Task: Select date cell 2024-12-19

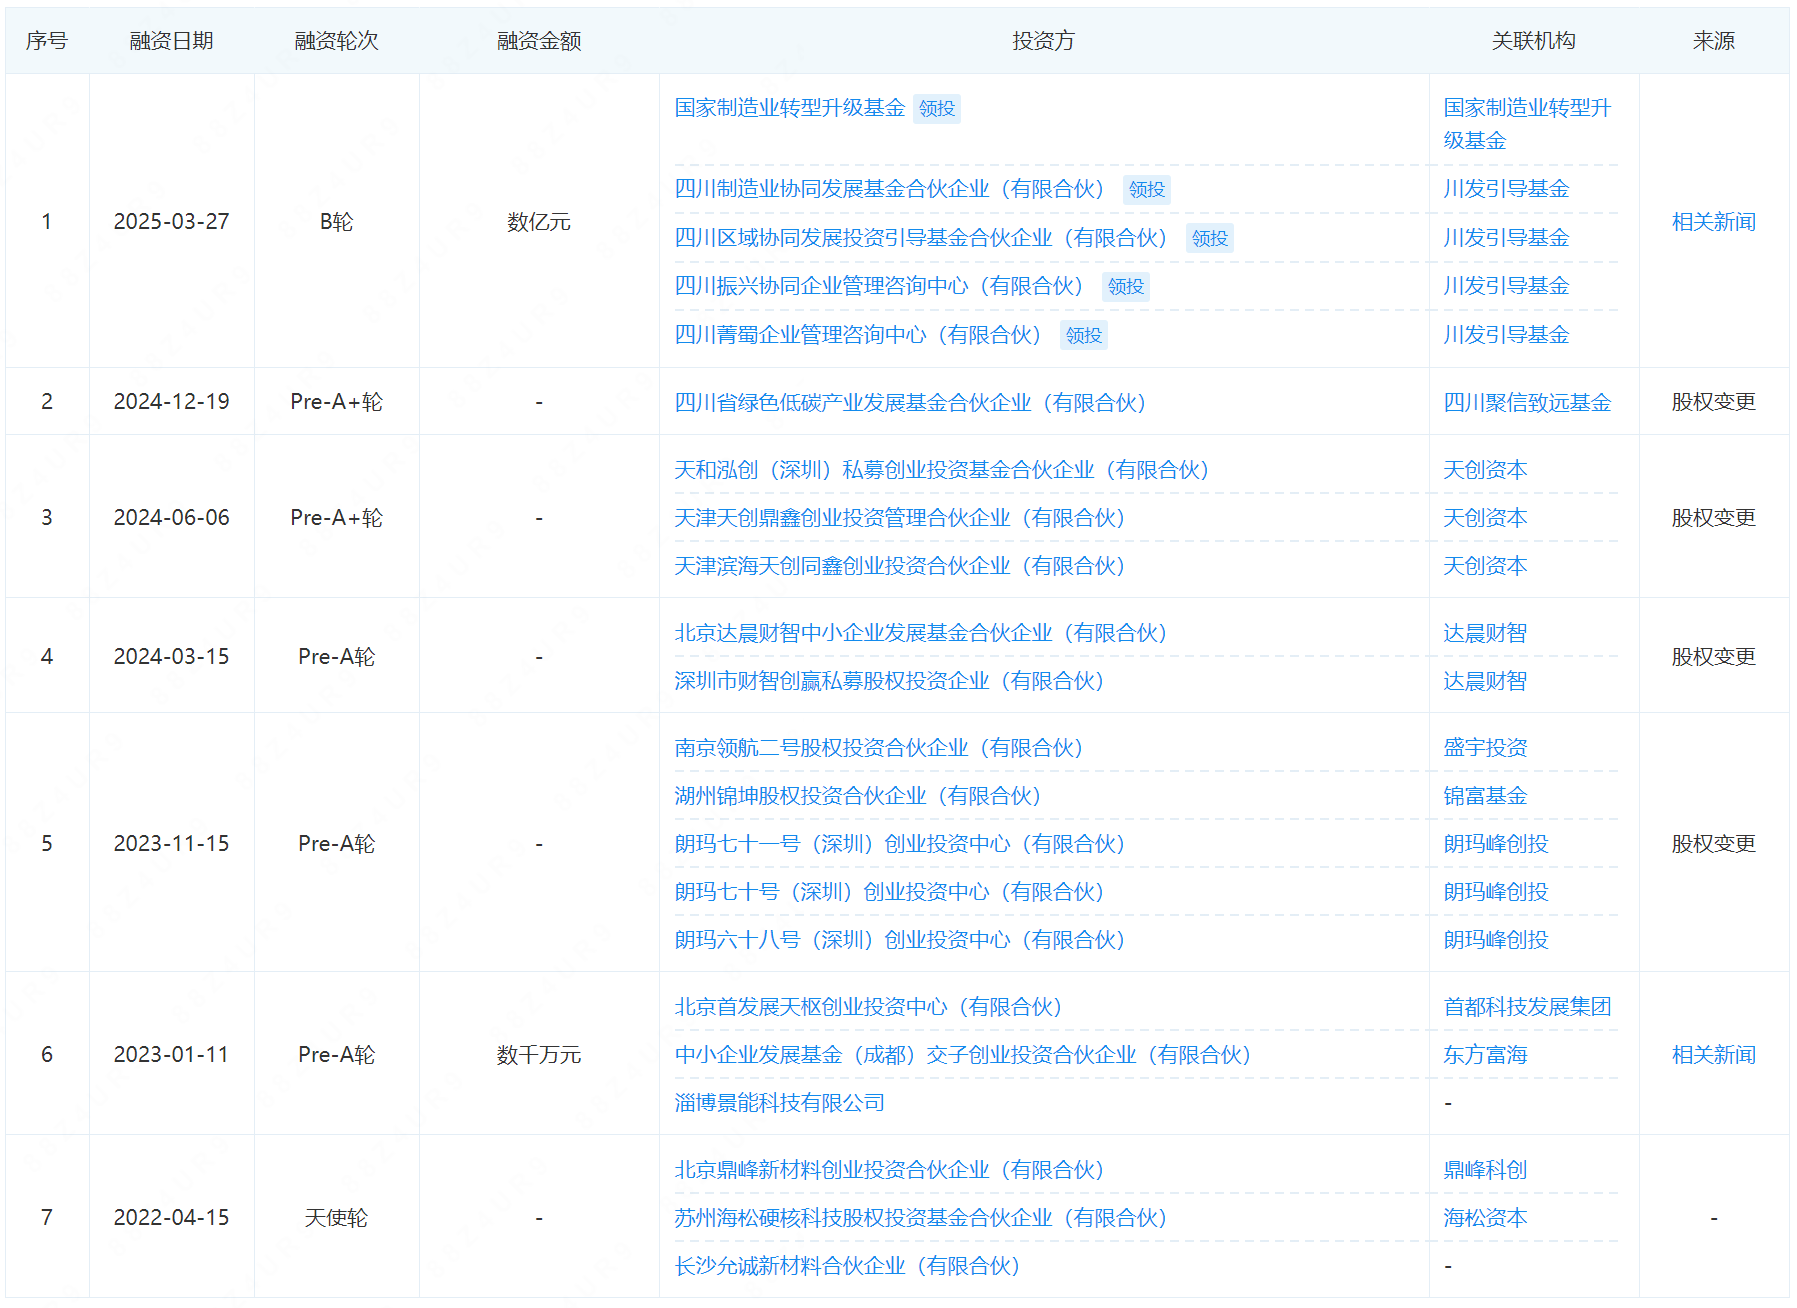Action: coord(171,402)
